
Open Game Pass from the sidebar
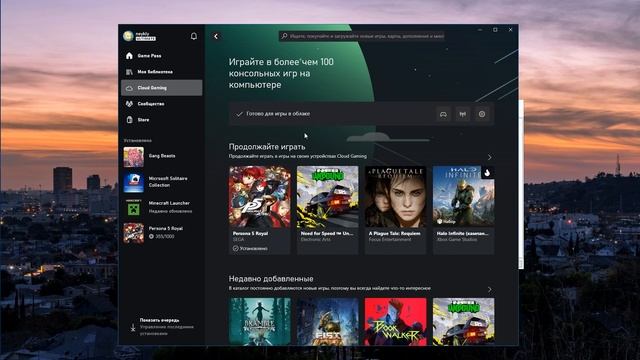pos(161,56)
